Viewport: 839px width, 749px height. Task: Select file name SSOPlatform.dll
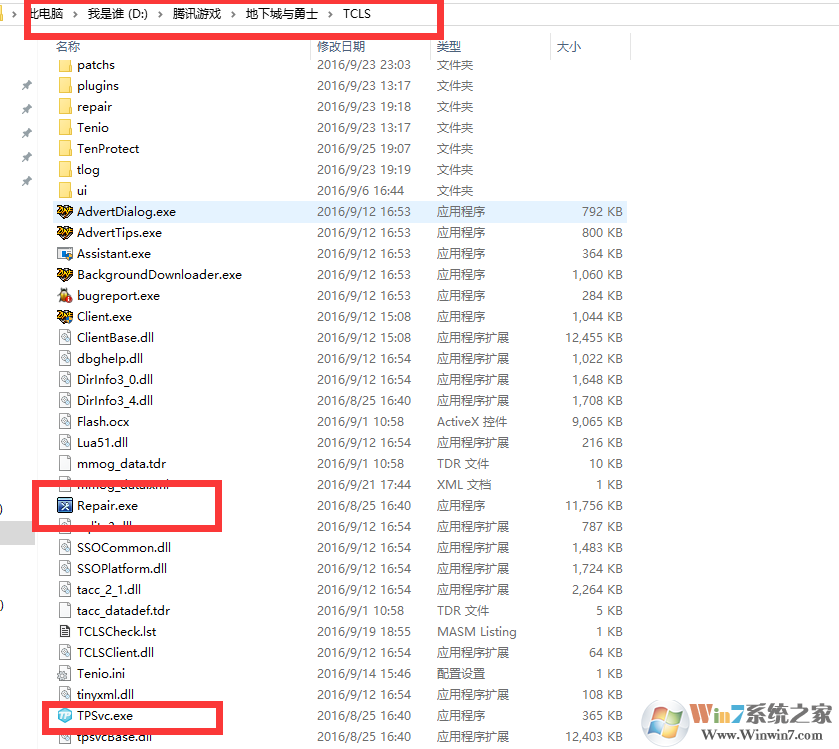[x=122, y=569]
